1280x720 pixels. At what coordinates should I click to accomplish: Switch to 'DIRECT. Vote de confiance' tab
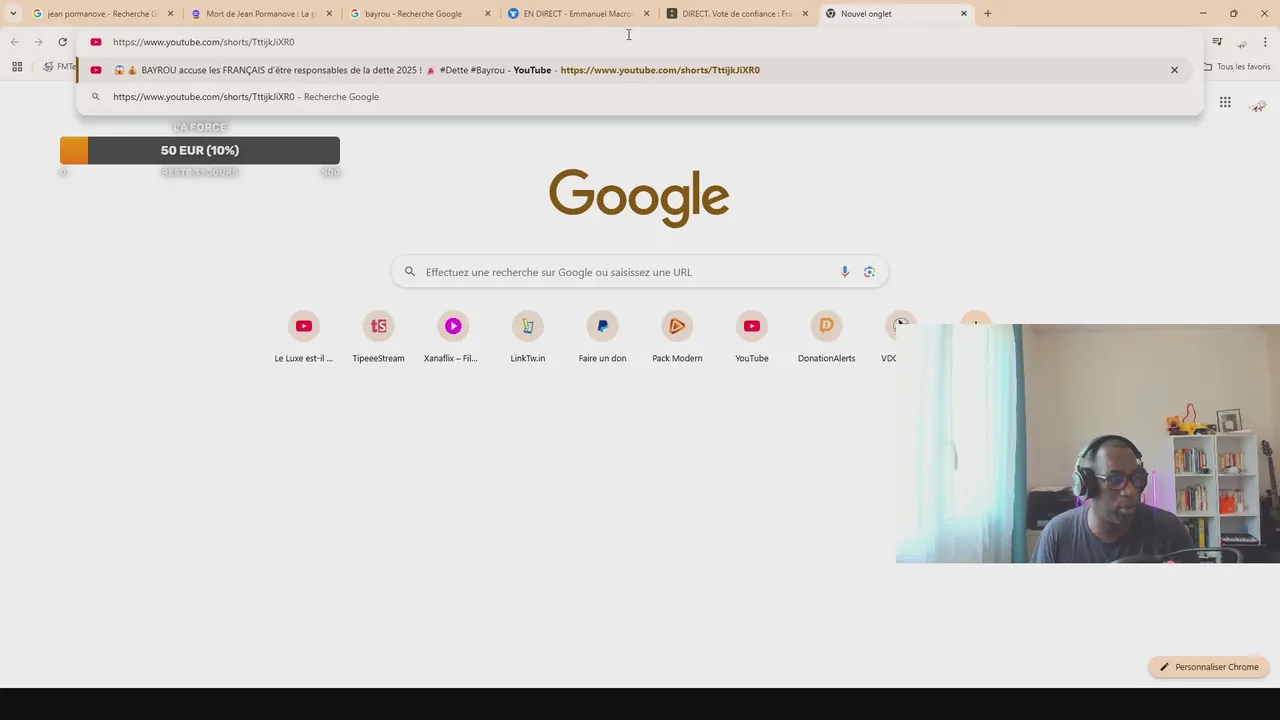pos(738,14)
